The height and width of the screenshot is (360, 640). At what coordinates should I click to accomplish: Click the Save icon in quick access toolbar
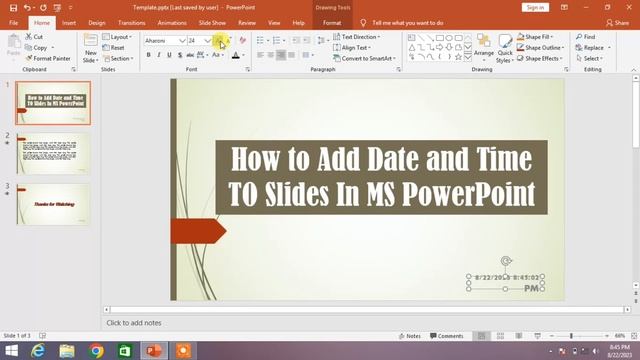point(13,8)
